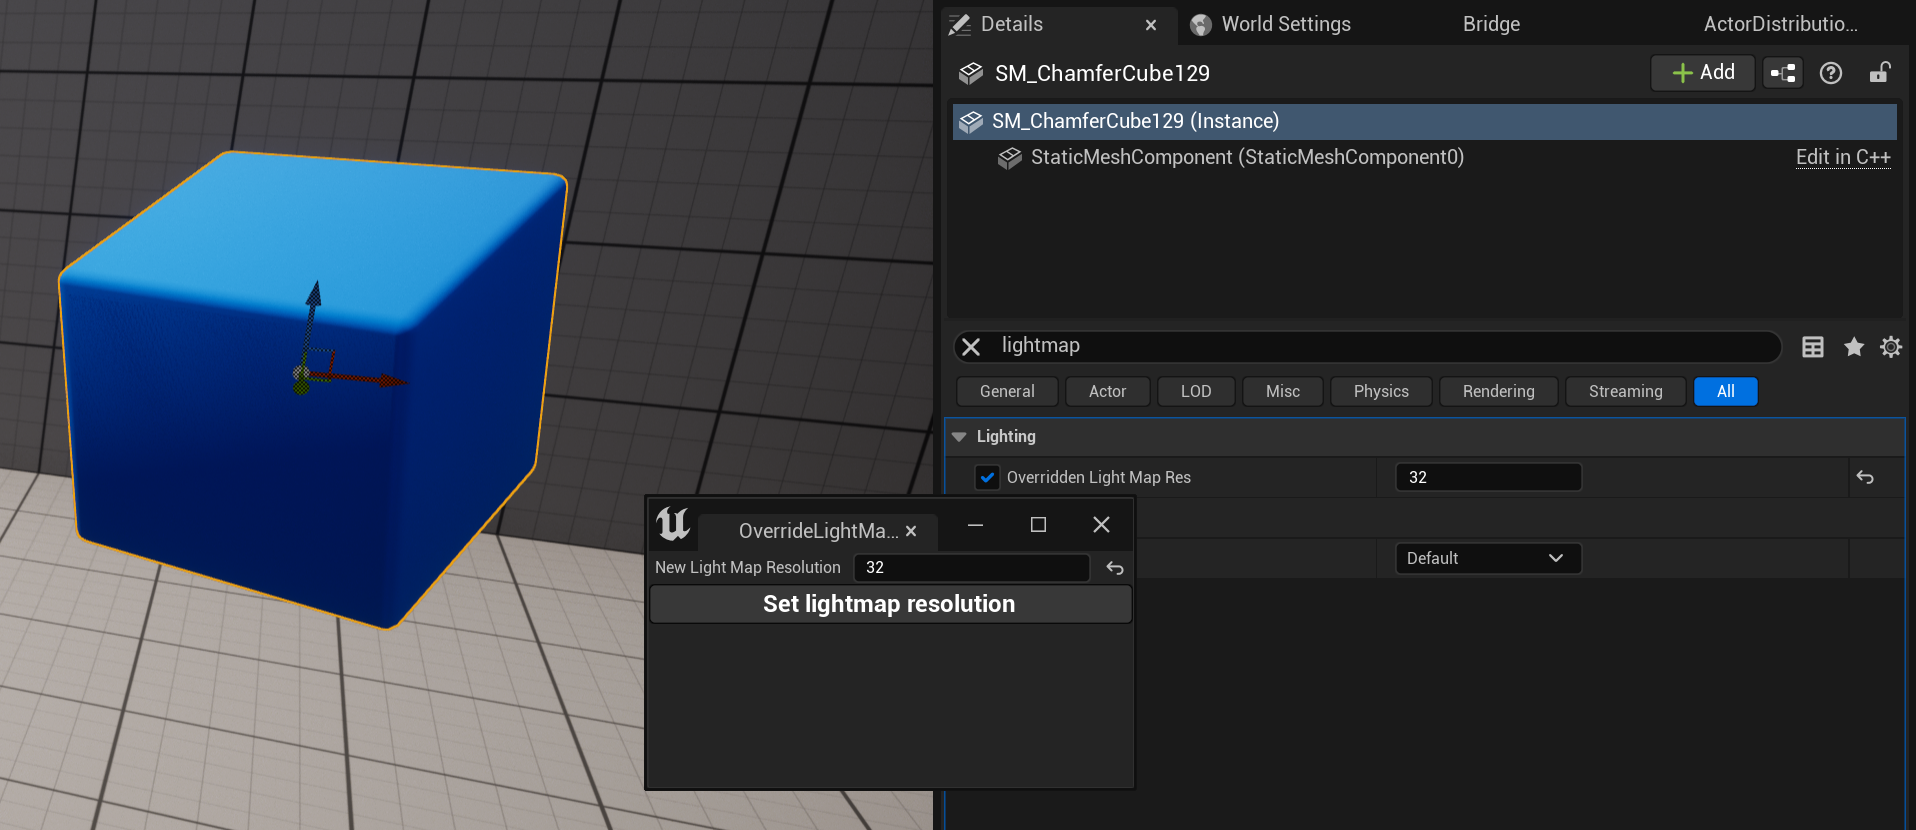Open the ActorDistributio... tab

1780,24
